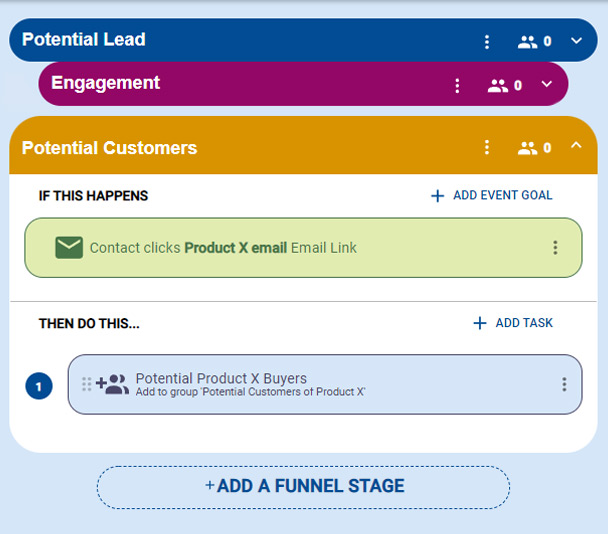
Task: Click Potential Lead stage title
Action: coord(84,40)
